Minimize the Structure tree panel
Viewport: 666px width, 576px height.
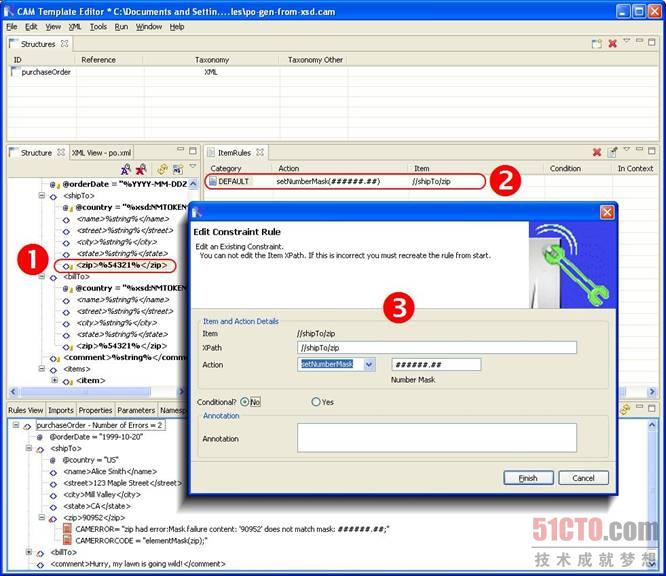click(x=181, y=149)
